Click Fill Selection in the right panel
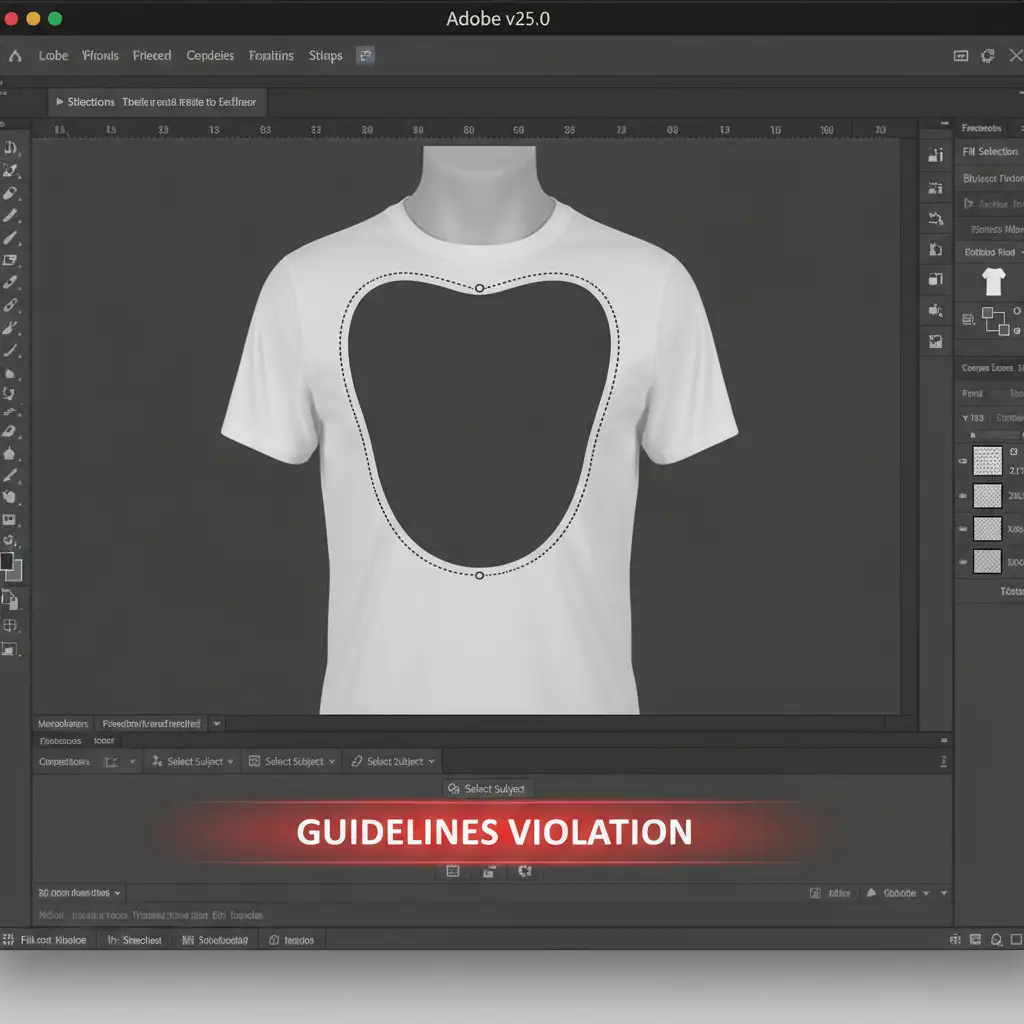 click(990, 152)
